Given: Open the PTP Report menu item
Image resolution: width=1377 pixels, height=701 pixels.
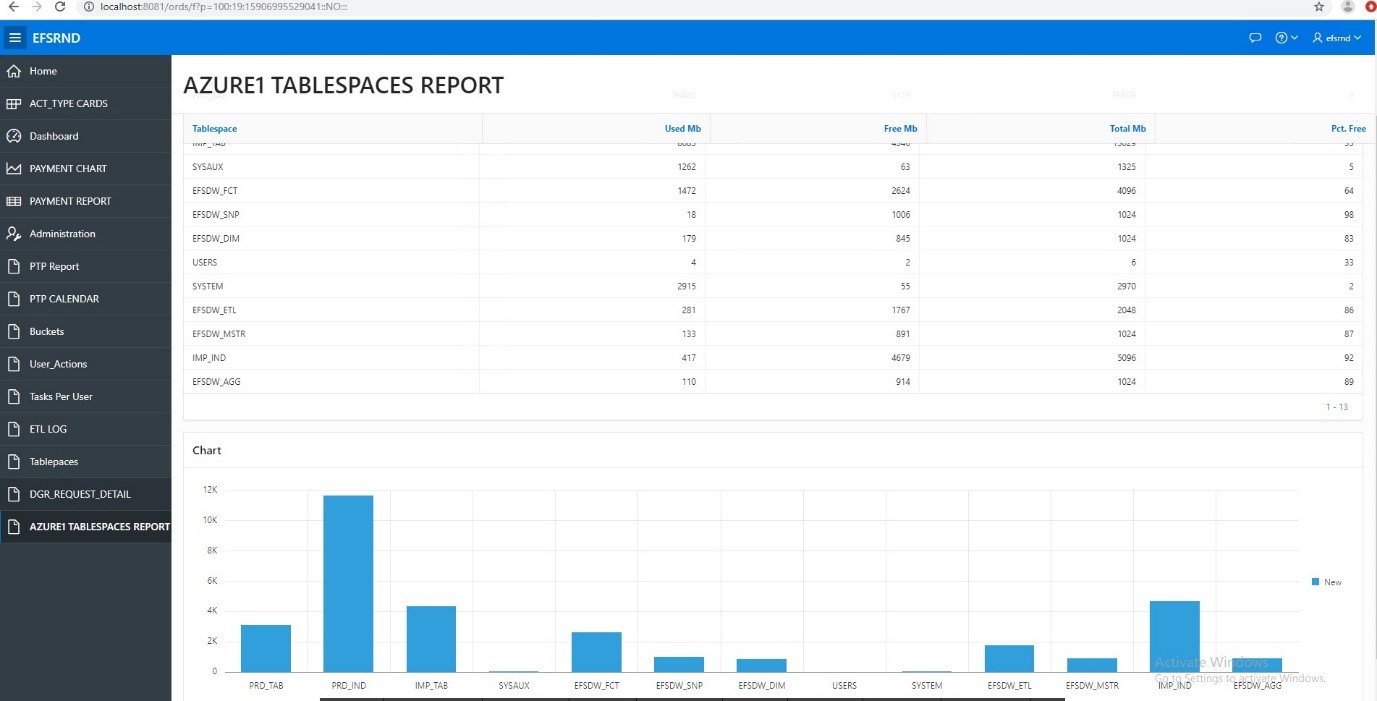Looking at the screenshot, I should [54, 267].
